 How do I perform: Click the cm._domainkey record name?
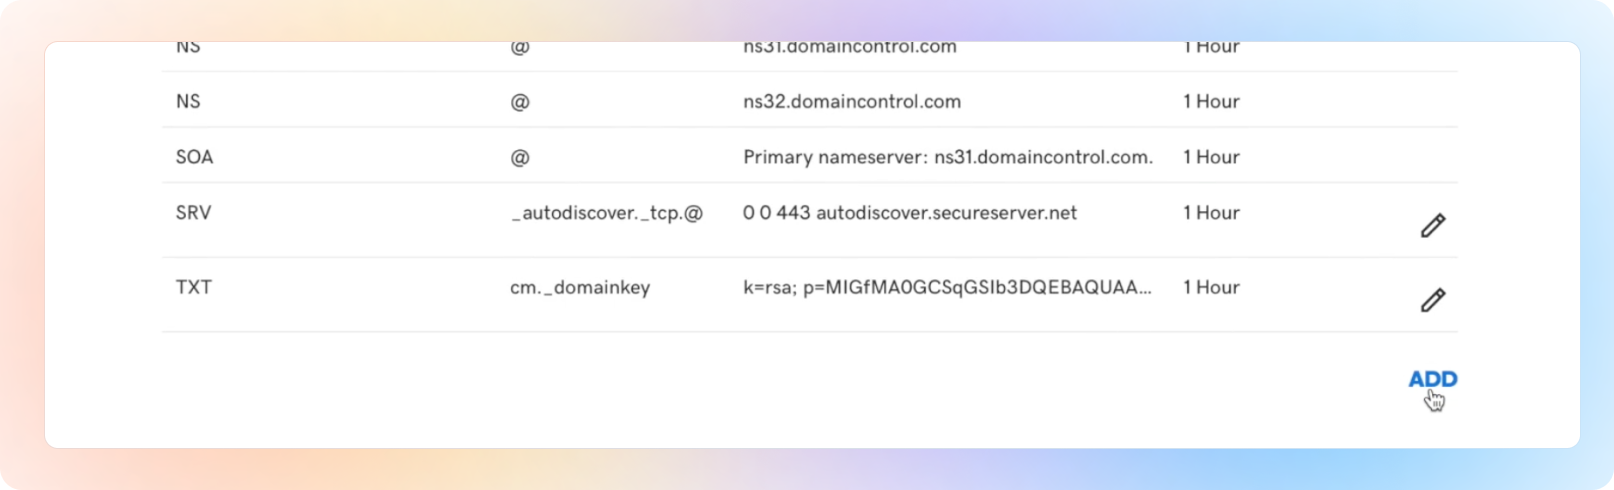coord(580,288)
